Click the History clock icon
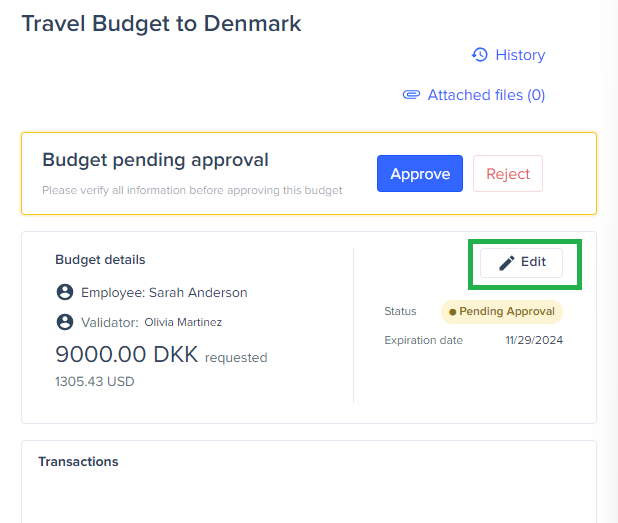This screenshot has width=618, height=523. coord(480,55)
